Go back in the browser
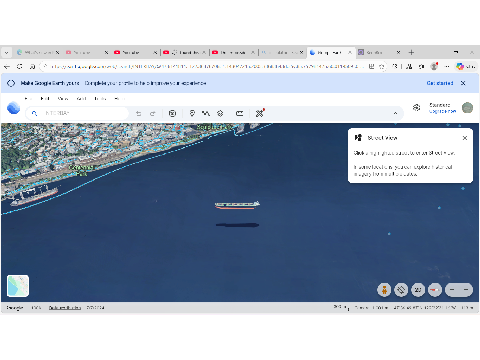This screenshot has width=480, height=360. click(x=7, y=67)
